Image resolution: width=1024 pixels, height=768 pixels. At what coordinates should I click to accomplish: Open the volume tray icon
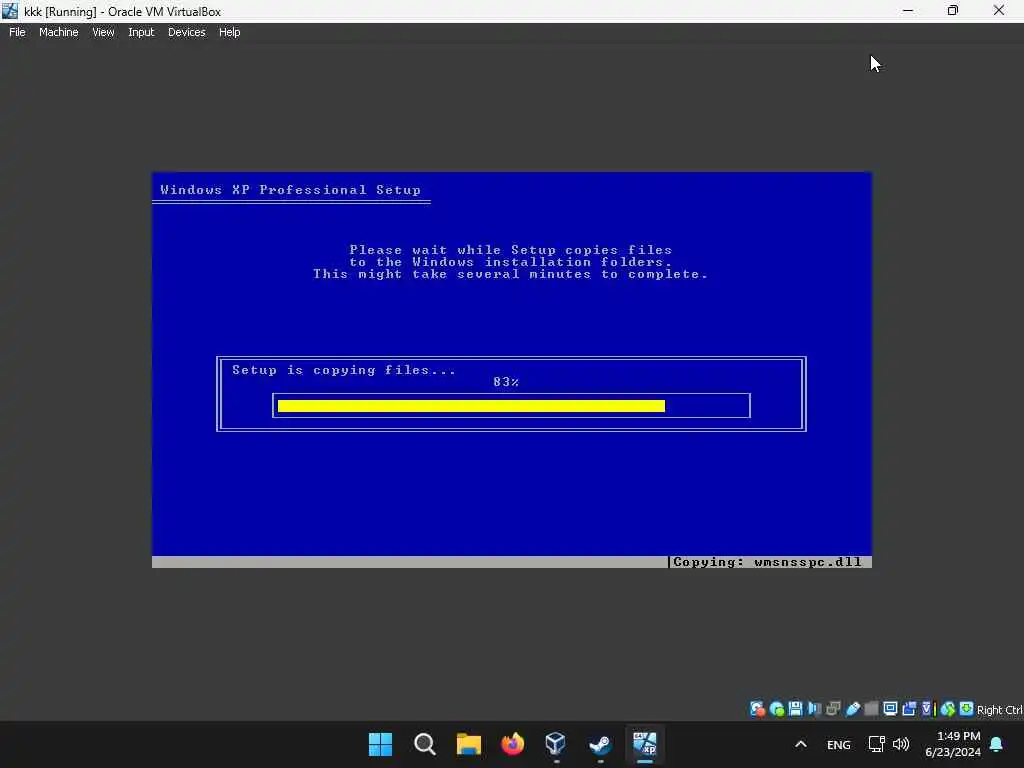[x=901, y=744]
